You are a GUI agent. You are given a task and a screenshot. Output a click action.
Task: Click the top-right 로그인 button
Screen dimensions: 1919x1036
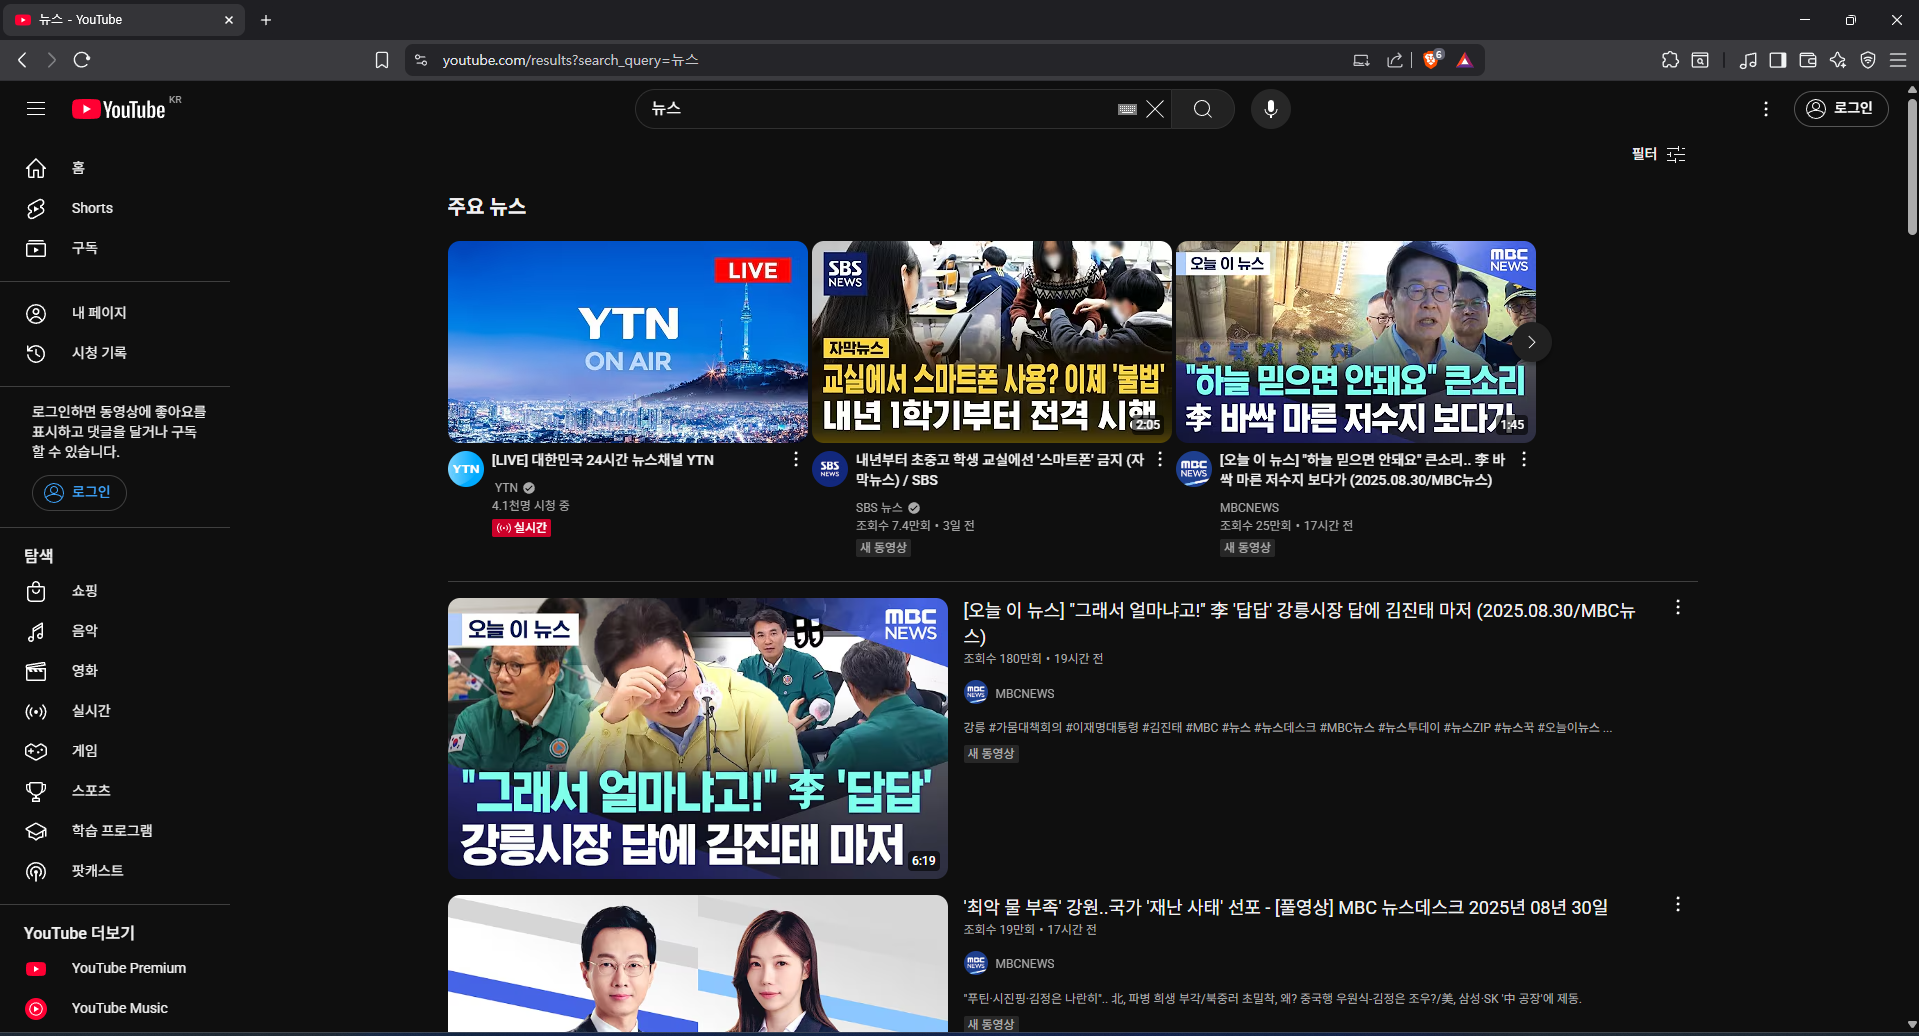click(1841, 109)
